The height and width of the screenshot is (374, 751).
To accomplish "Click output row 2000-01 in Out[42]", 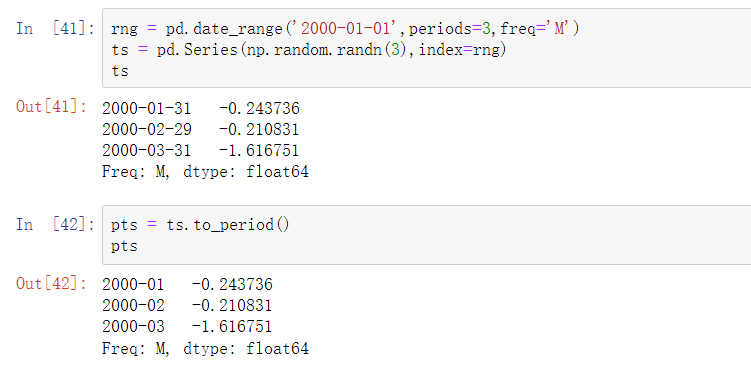I will 187,284.
